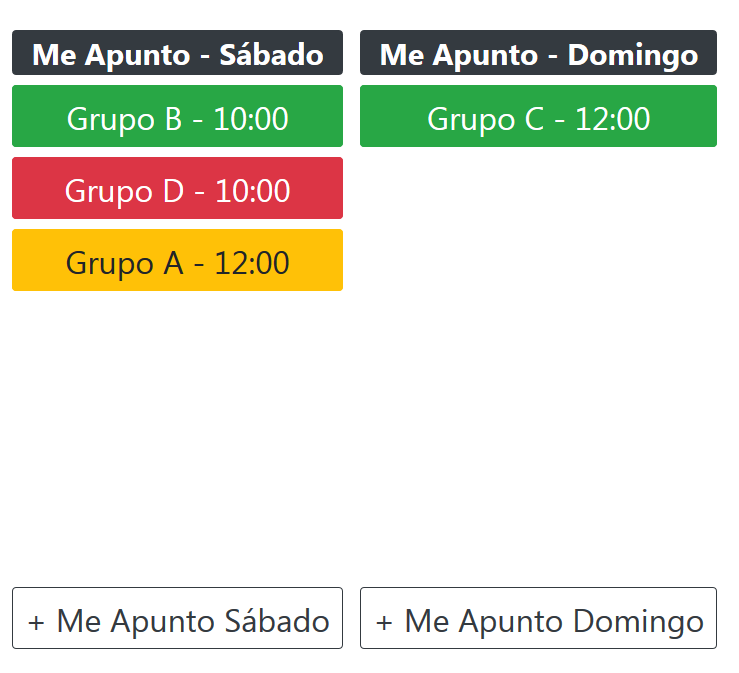Select the green Grupo B - 10:00 entry
Screen dimensions: 739x673
point(177,117)
